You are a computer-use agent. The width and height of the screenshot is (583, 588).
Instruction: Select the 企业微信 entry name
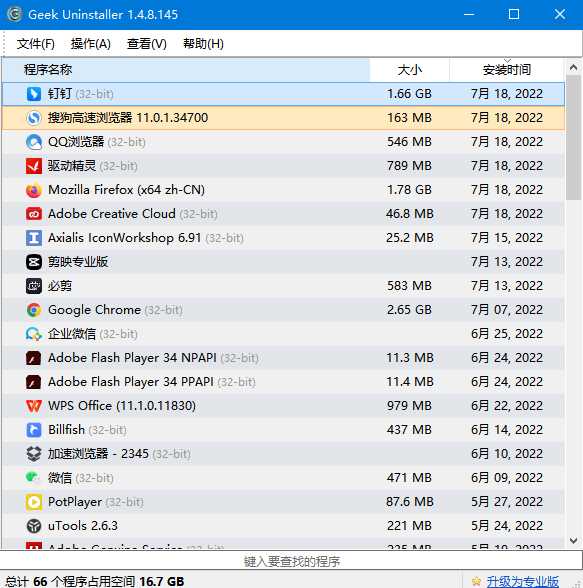pos(72,334)
